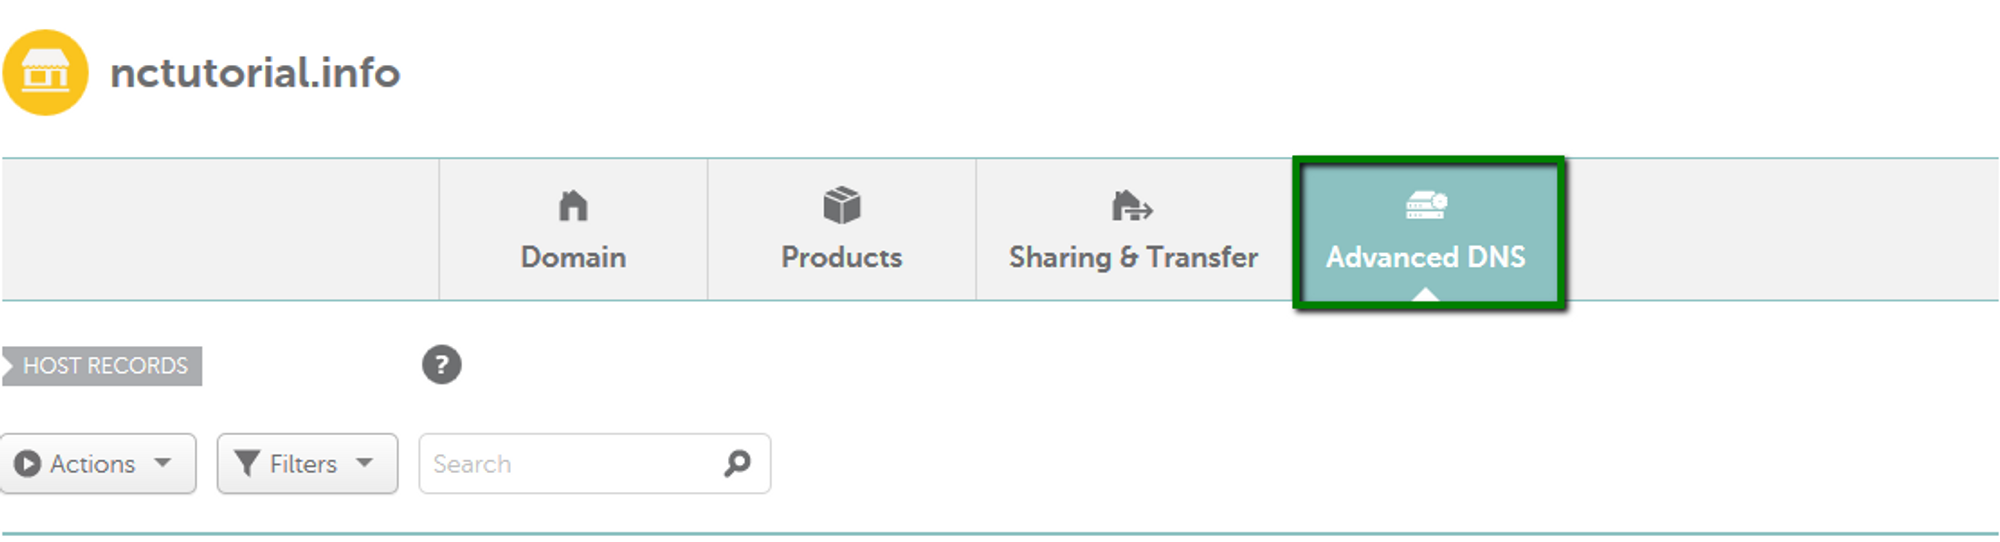
Task: Click the funnel icon in Filters
Action: tap(246, 463)
